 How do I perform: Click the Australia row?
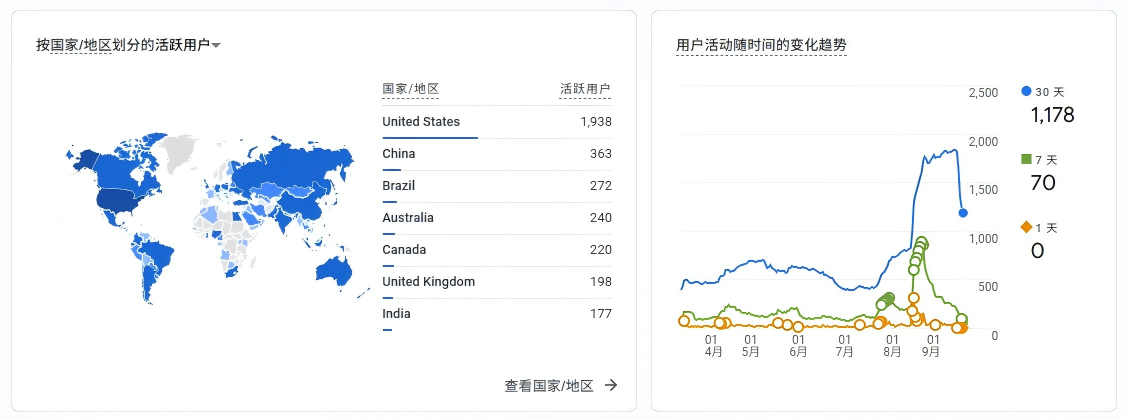coord(497,218)
